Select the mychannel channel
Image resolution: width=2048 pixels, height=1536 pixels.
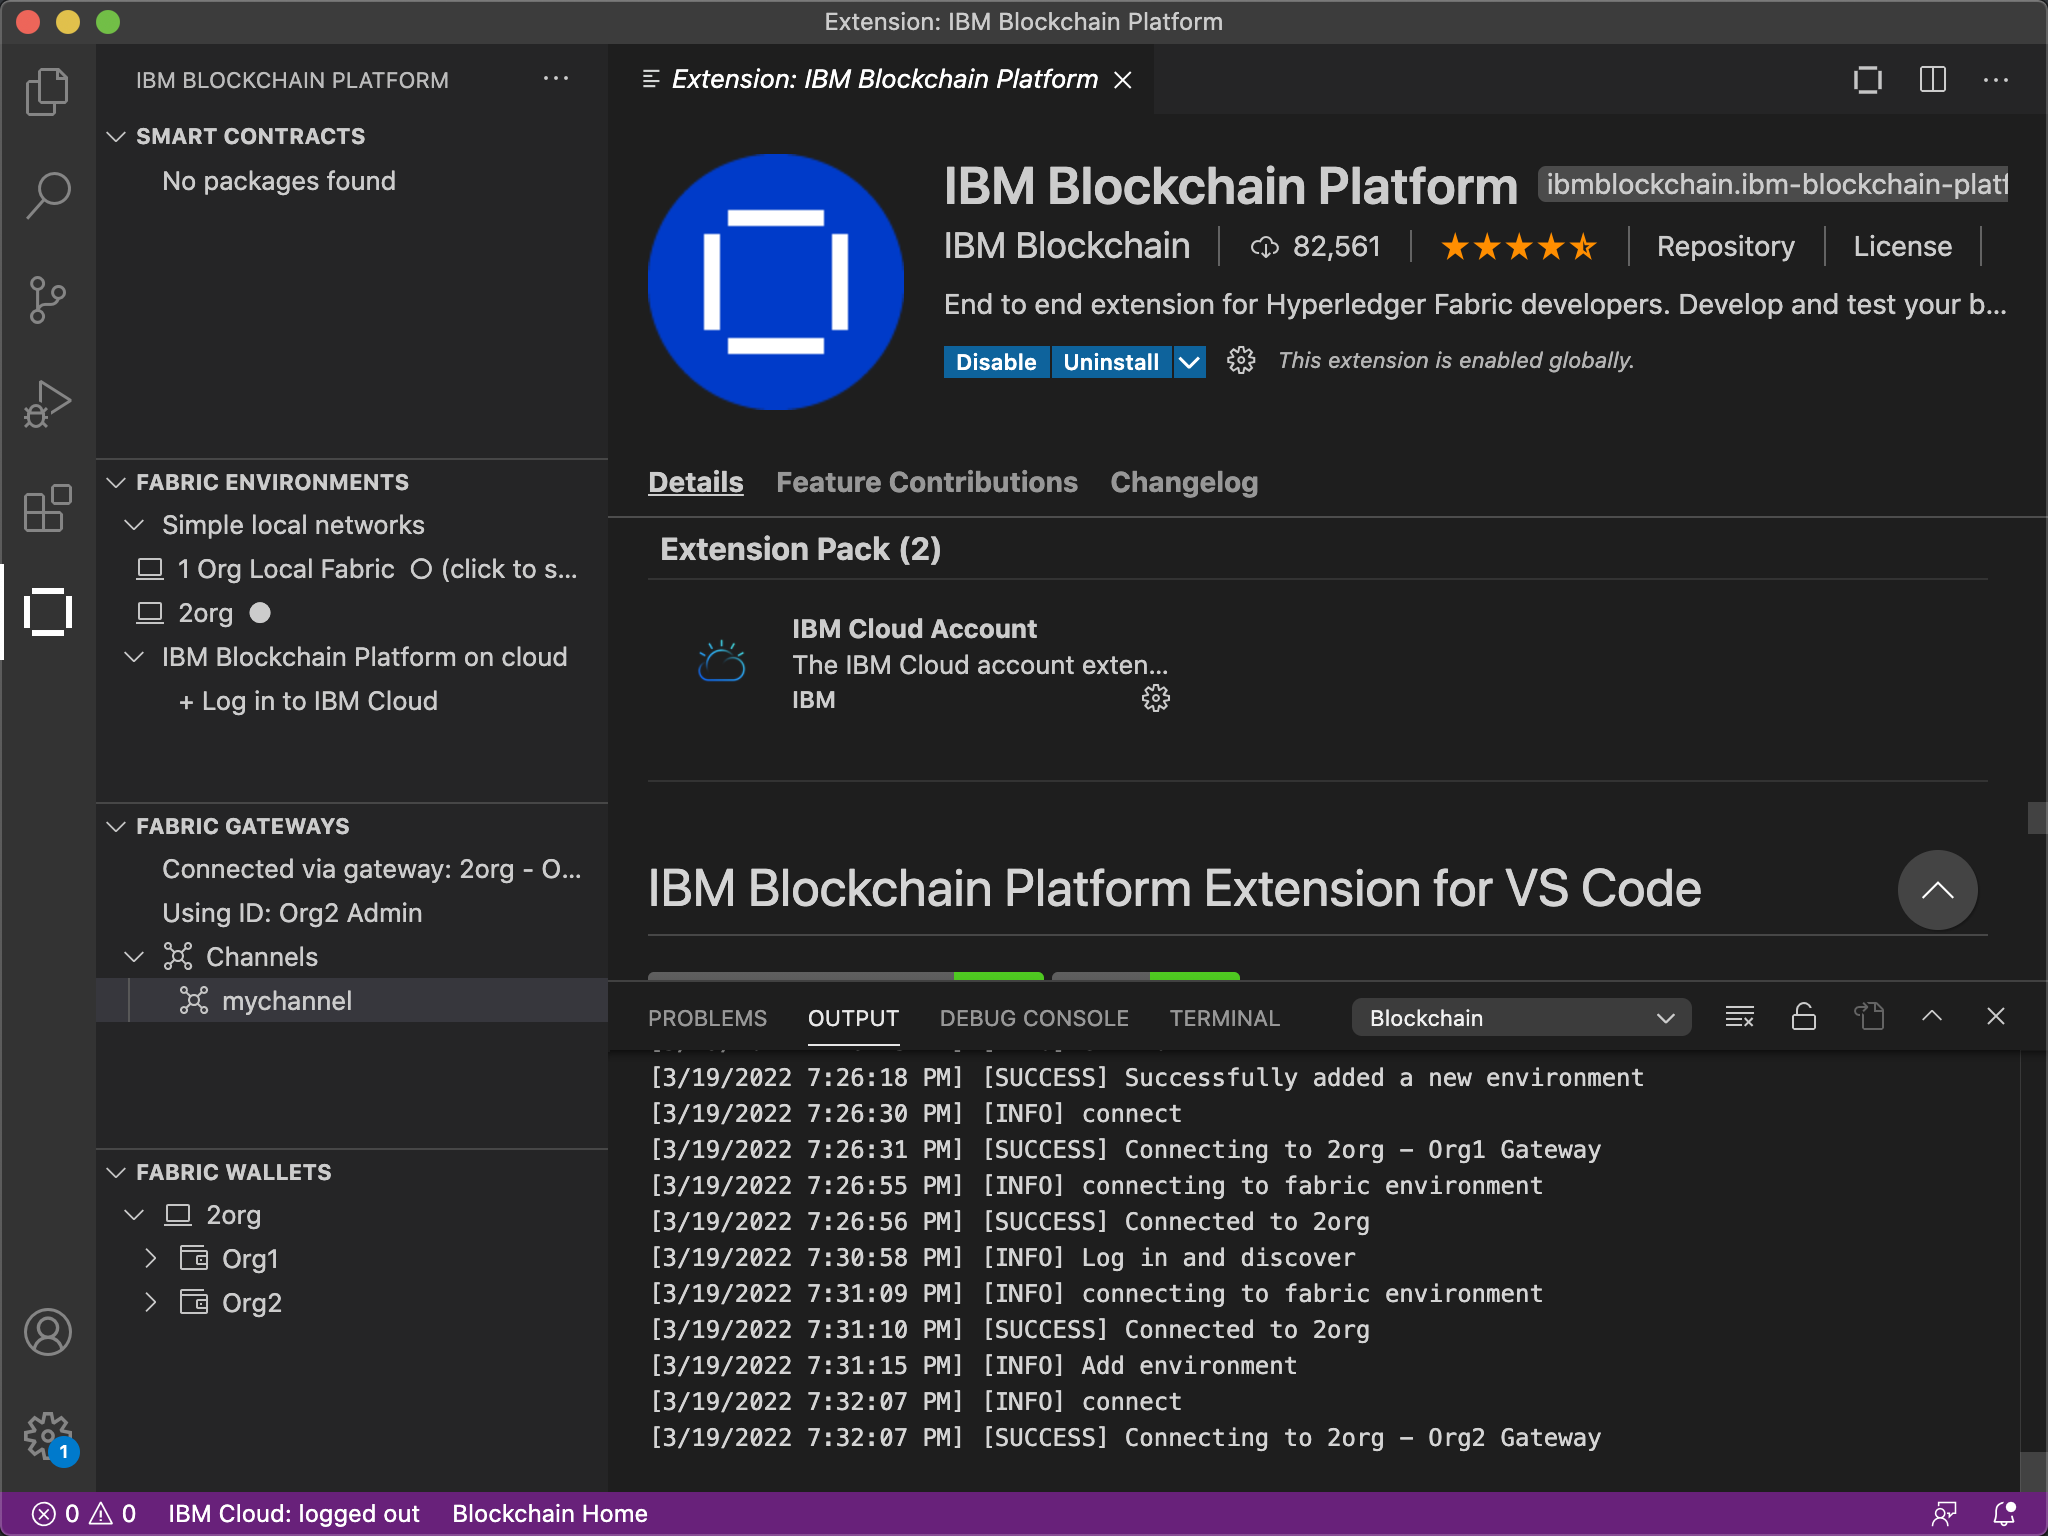[352, 1001]
